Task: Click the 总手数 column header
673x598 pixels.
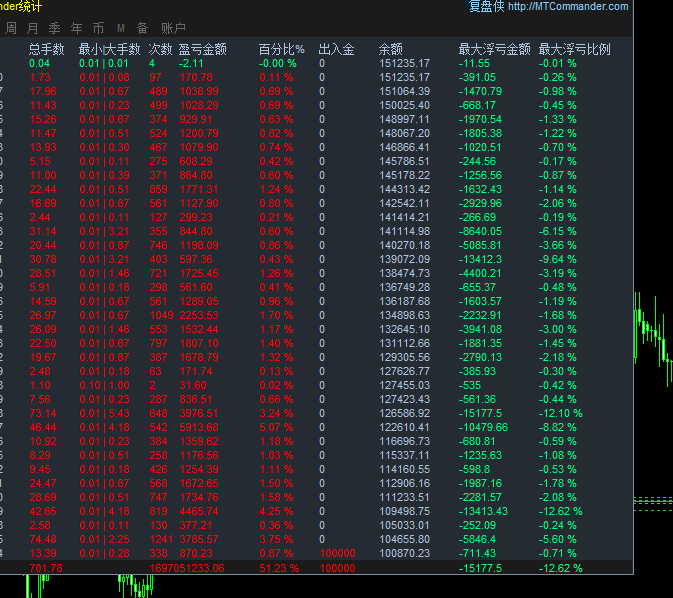Action: click(x=46, y=49)
